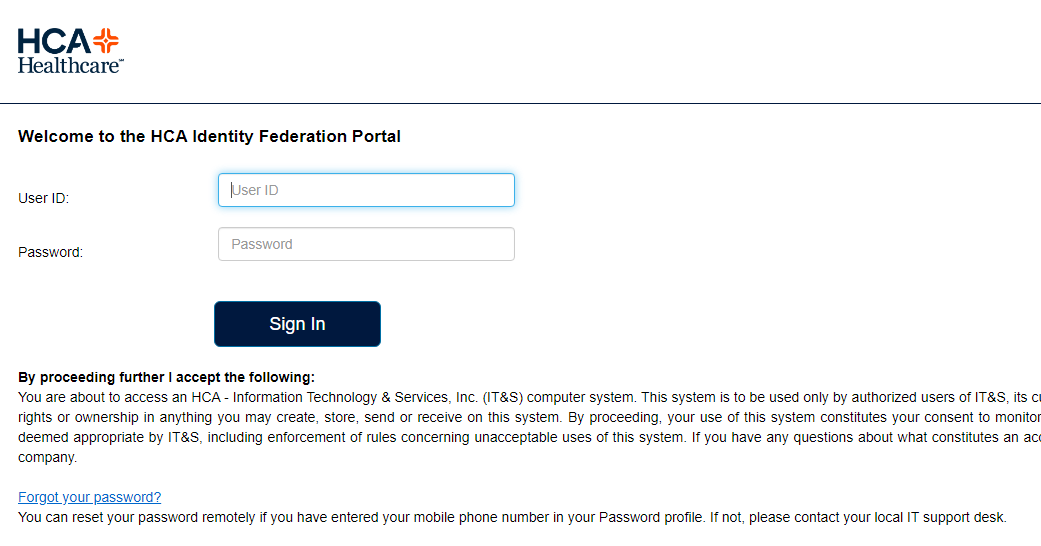1041x546 pixels.
Task: Click the HCA Healthcare logo
Action: pyautogui.click(x=70, y=50)
